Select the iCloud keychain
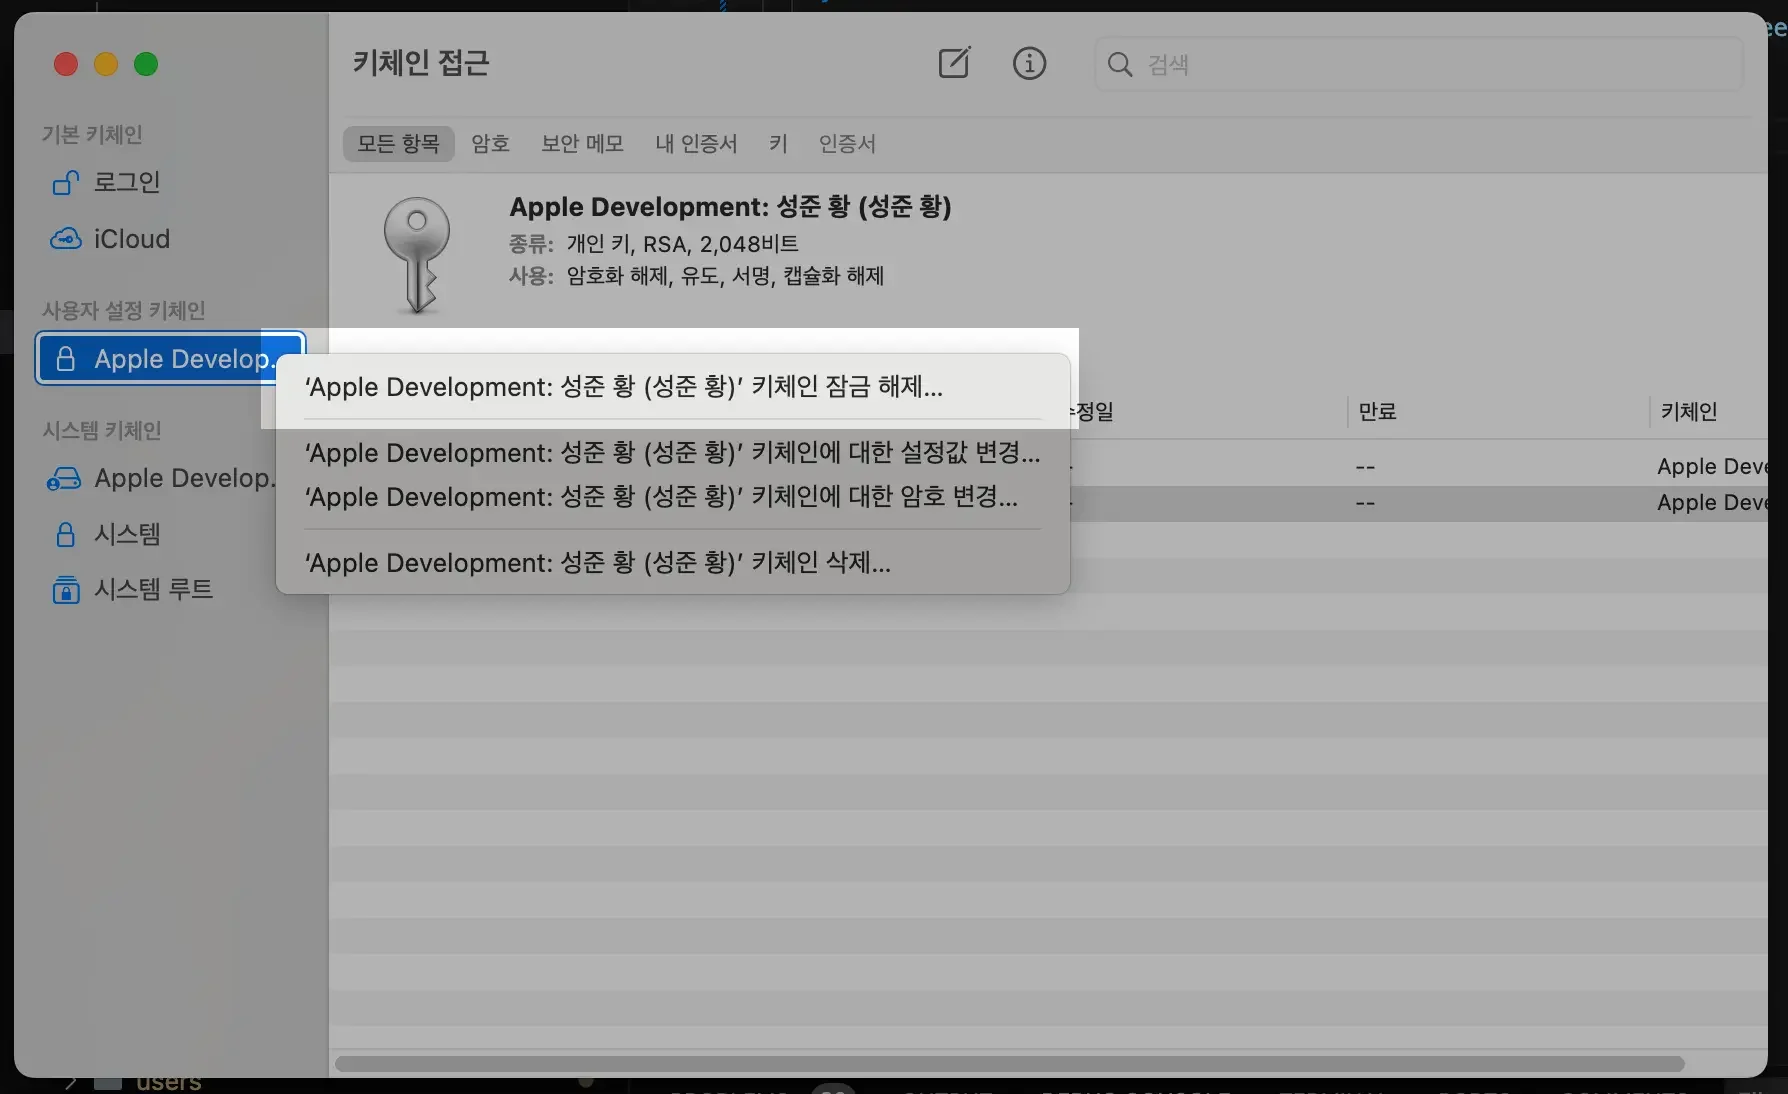The width and height of the screenshot is (1788, 1094). pos(170,239)
